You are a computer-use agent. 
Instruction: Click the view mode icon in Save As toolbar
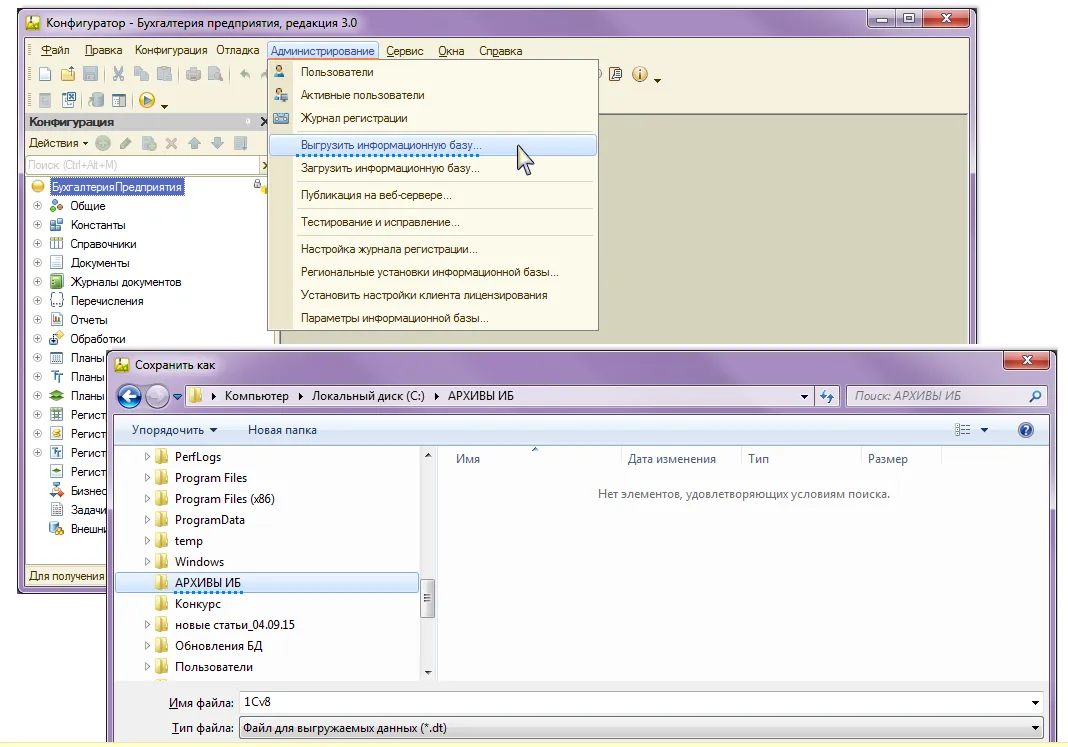(x=962, y=430)
